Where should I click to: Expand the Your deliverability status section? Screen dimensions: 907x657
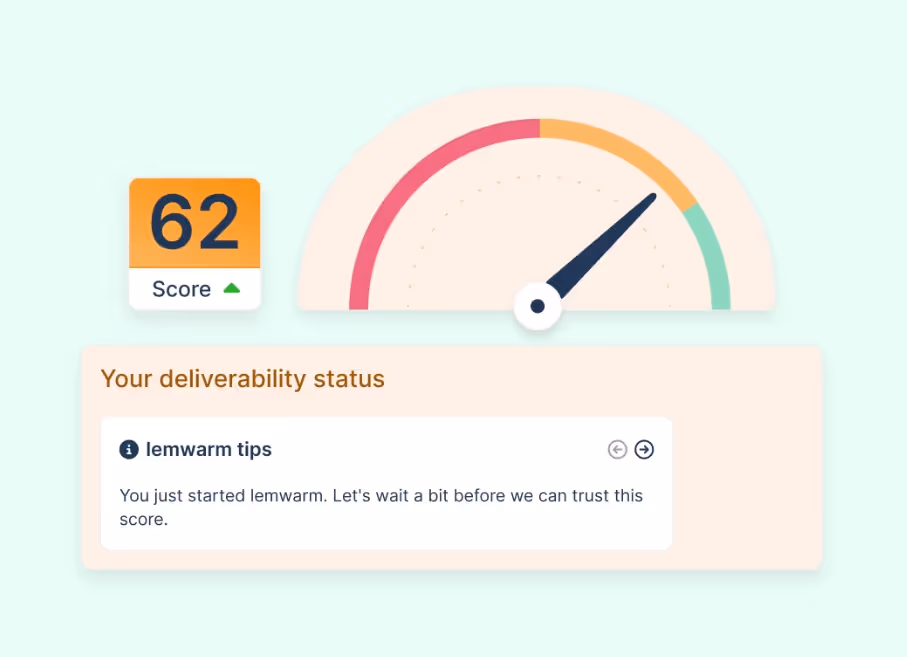coord(242,379)
